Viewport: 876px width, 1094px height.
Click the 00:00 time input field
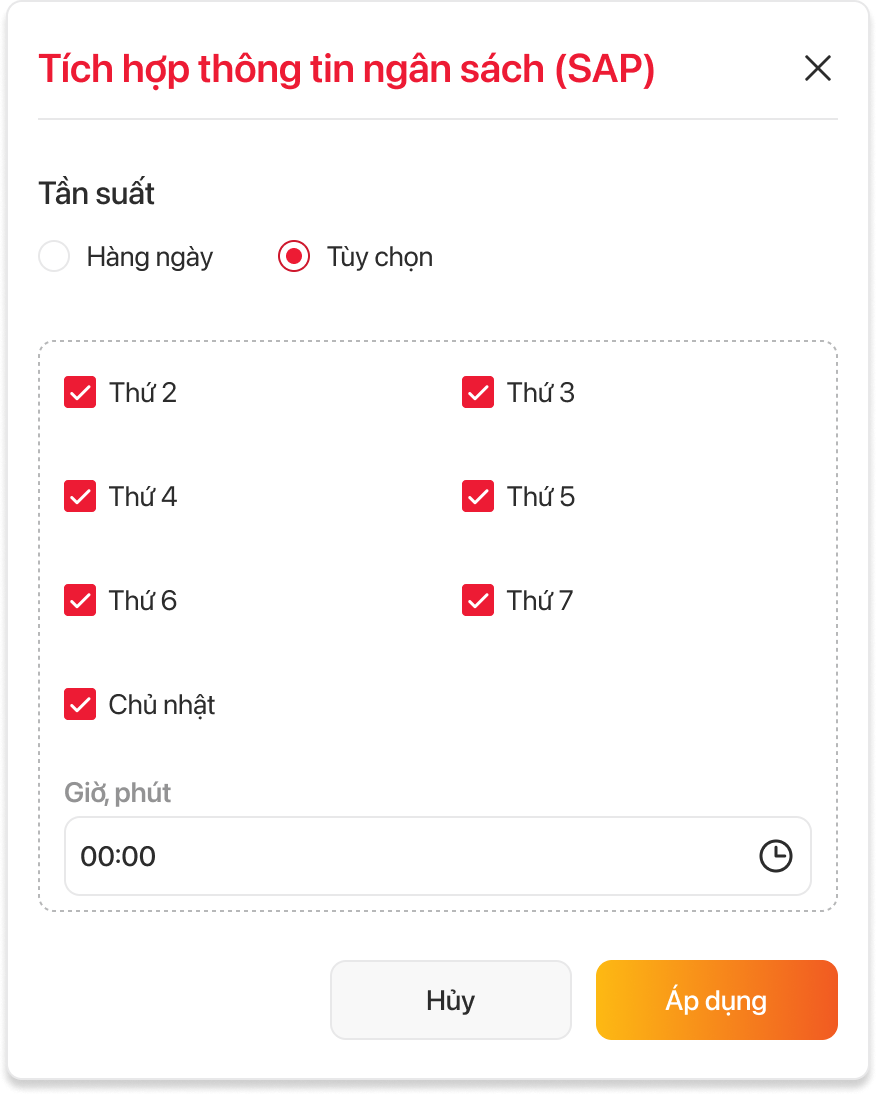[x=400, y=856]
